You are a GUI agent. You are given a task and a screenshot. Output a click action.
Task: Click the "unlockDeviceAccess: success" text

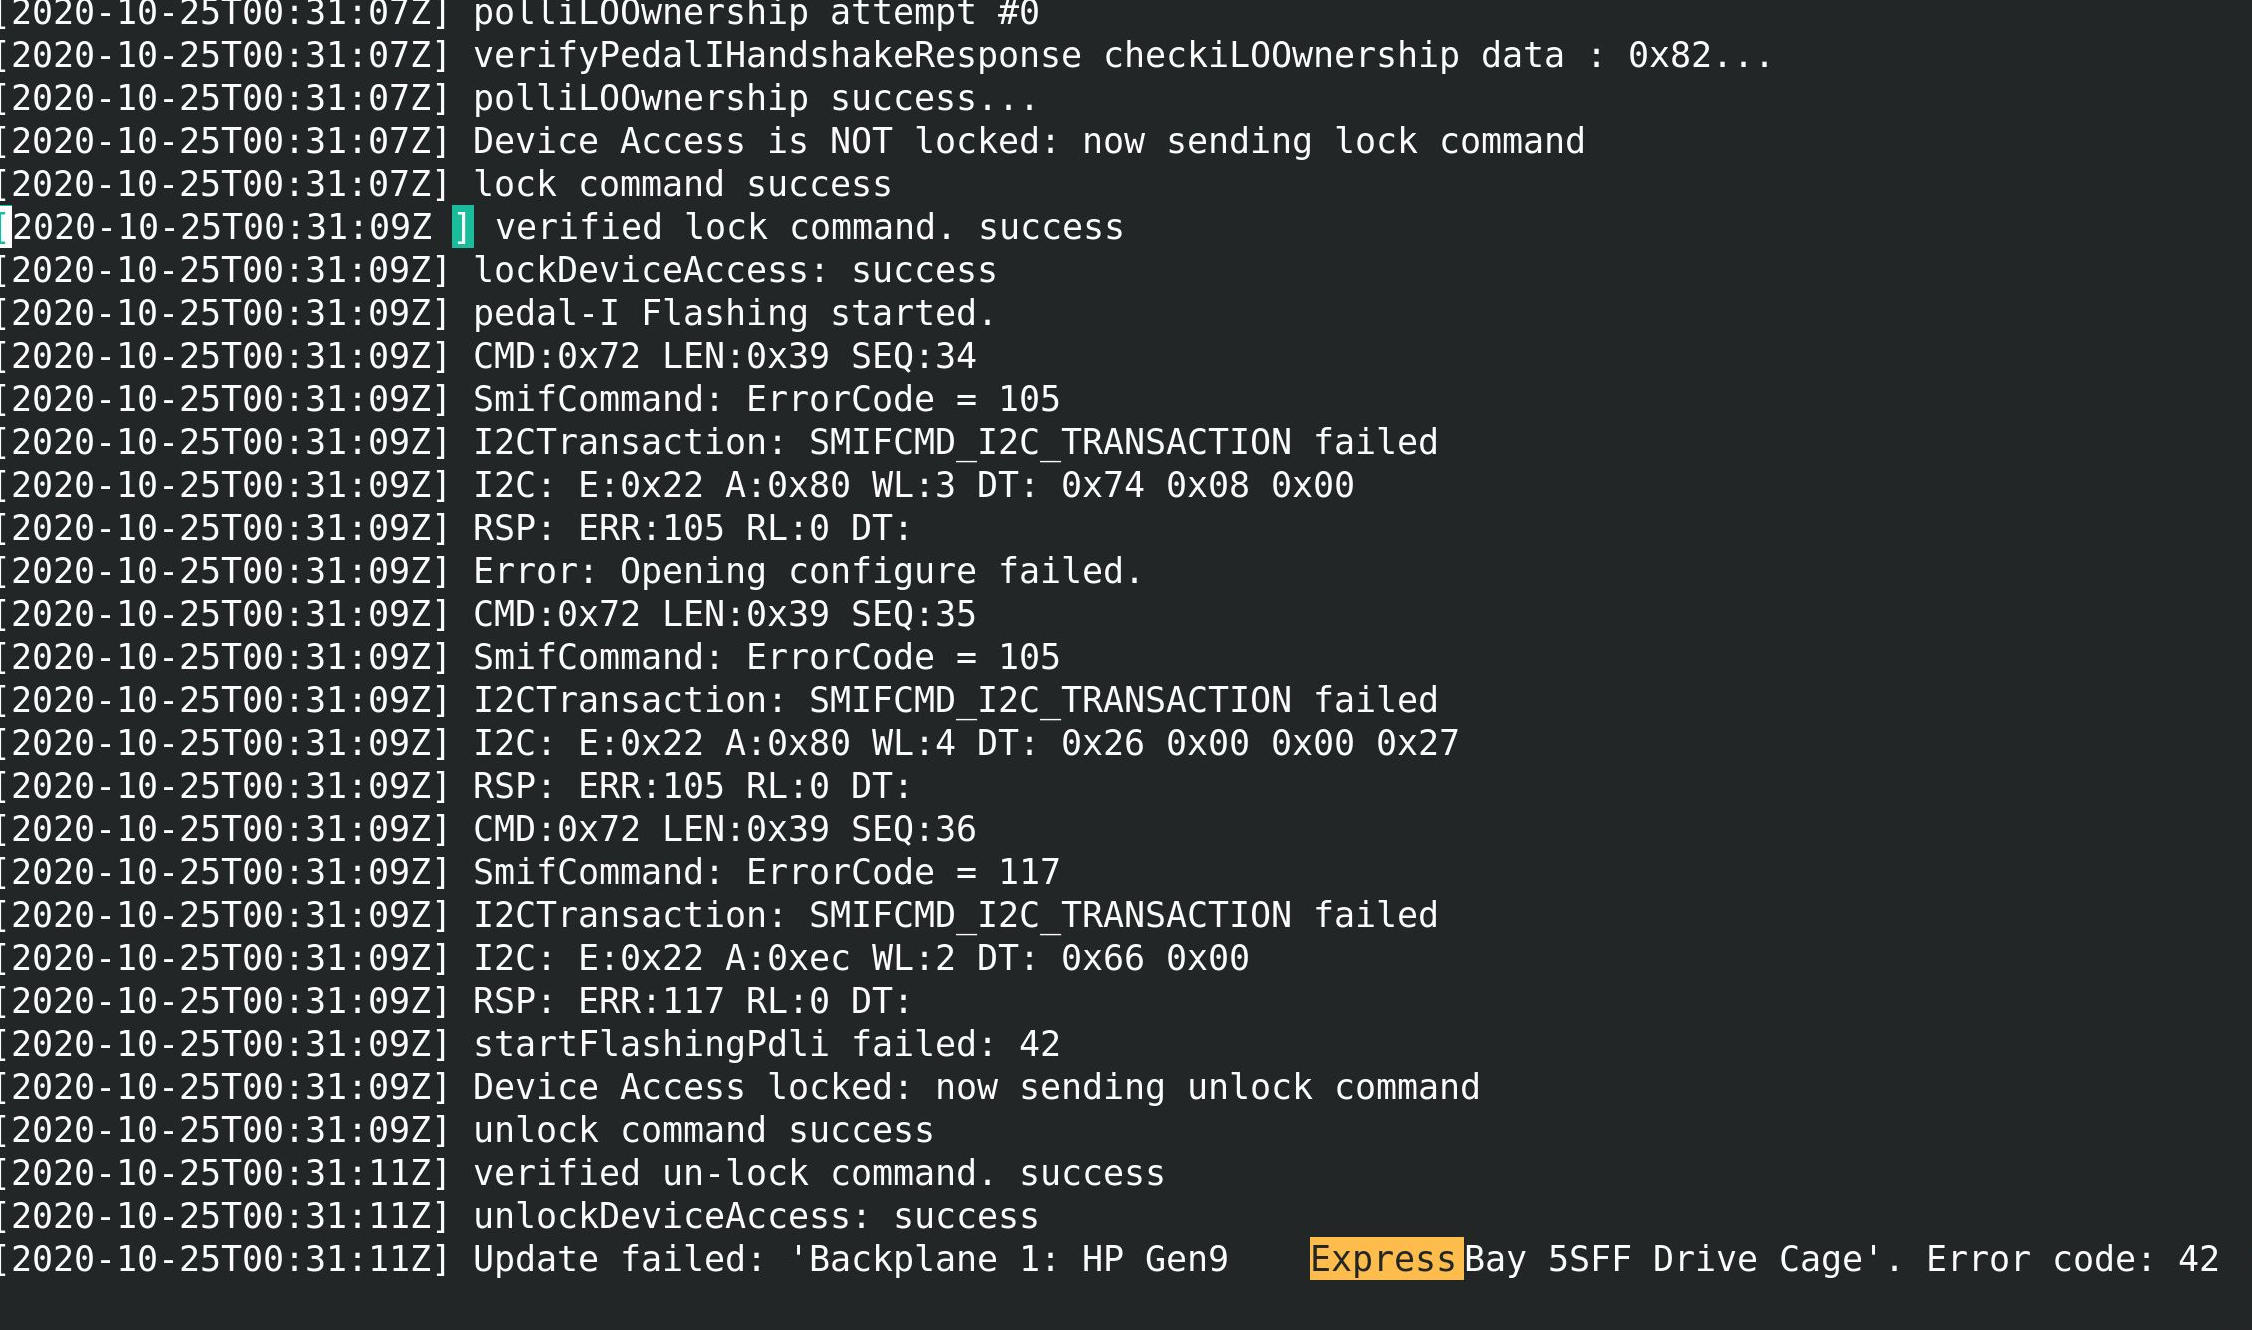point(755,1216)
